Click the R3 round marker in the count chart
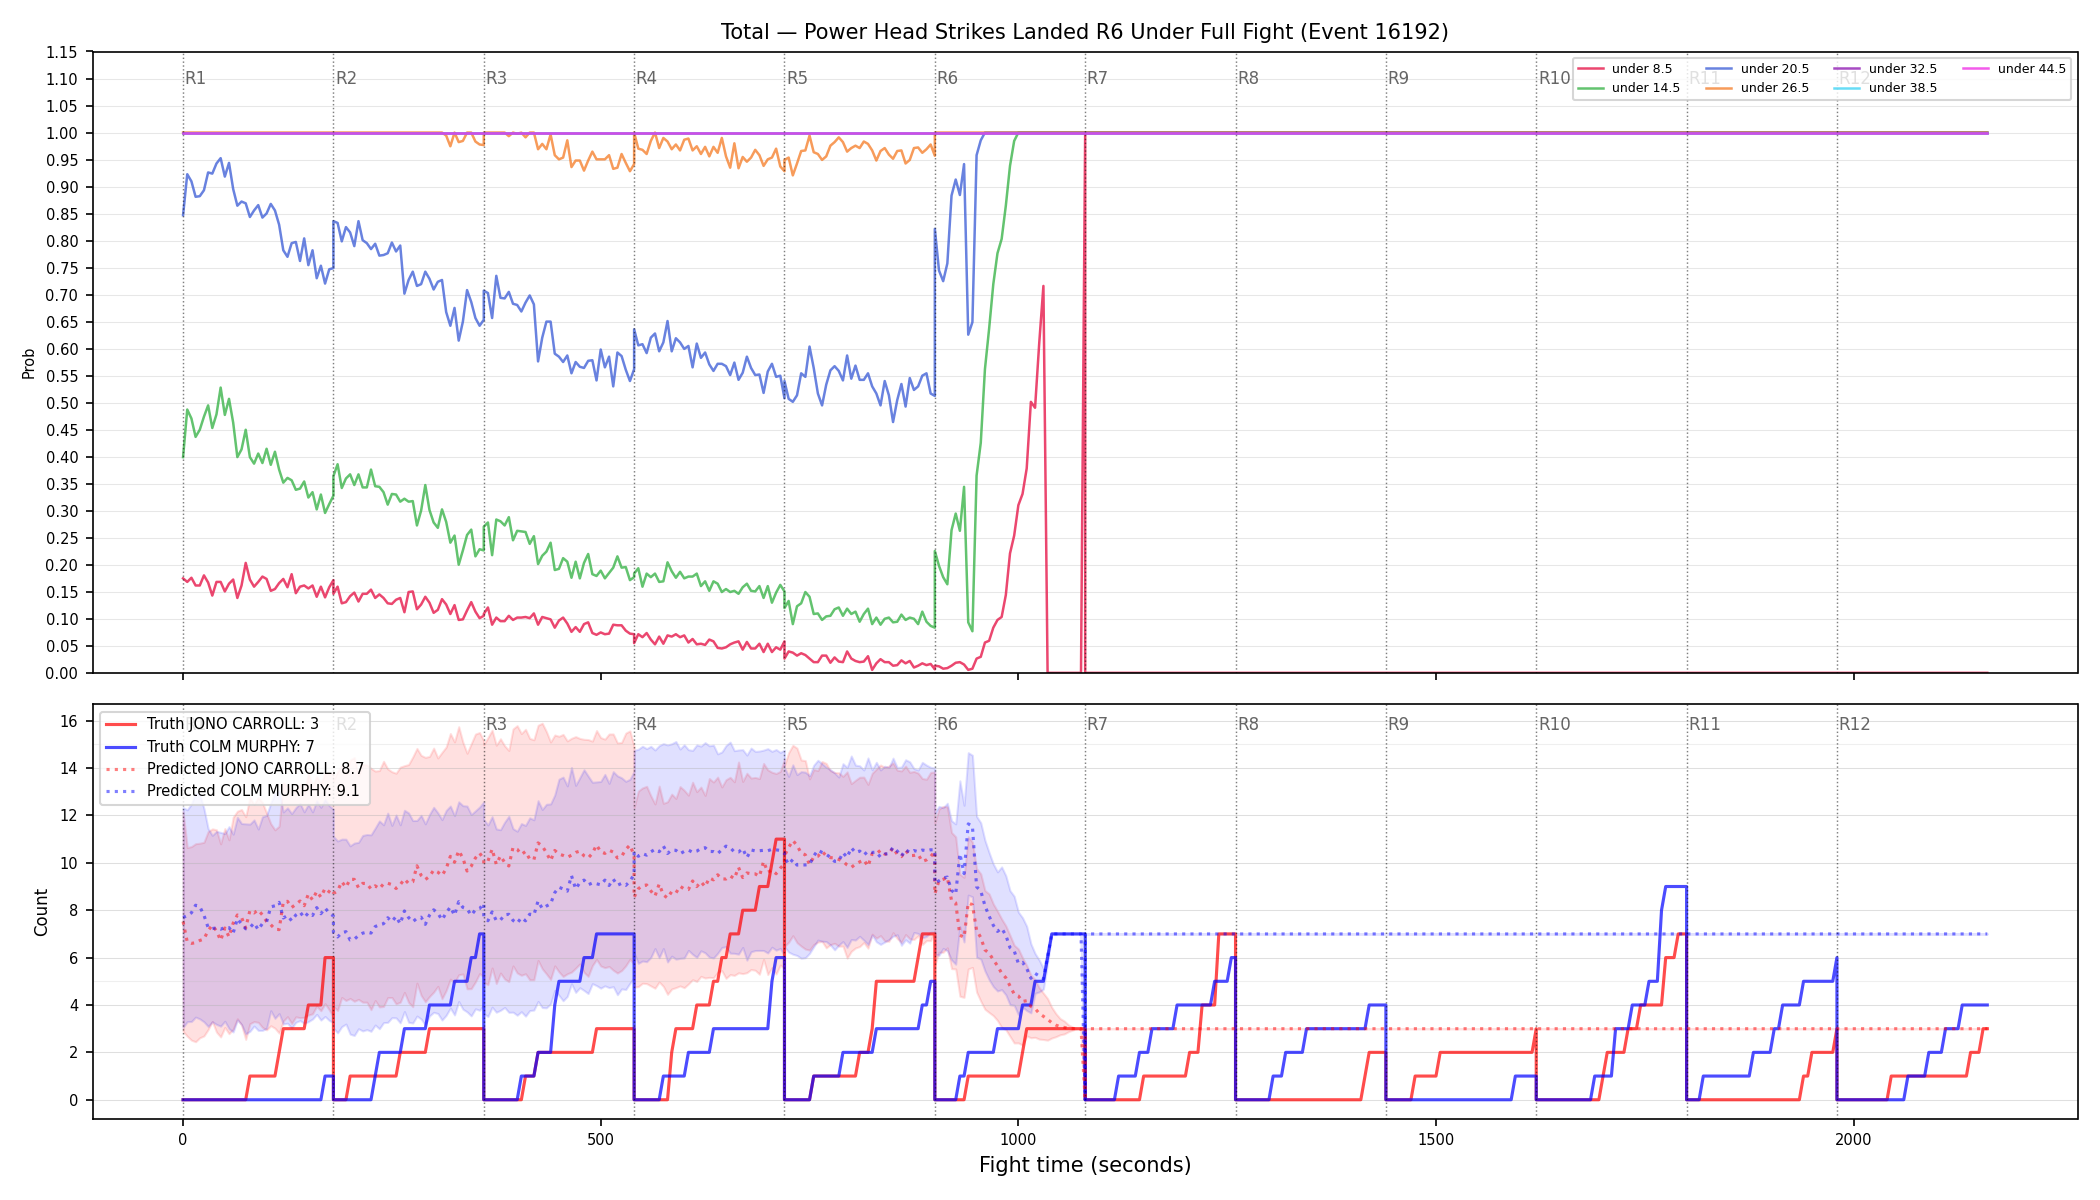Image resolution: width=2100 pixels, height=1200 pixels. (496, 724)
